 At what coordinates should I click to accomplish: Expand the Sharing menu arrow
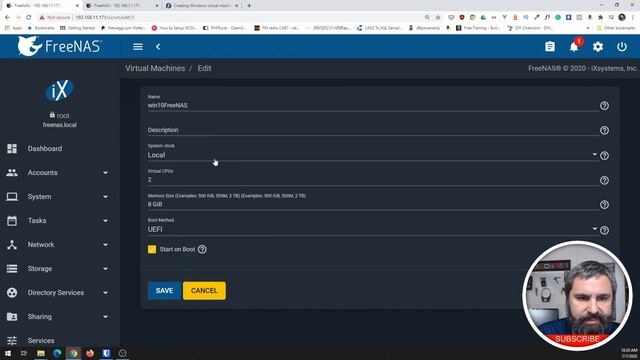click(105, 317)
